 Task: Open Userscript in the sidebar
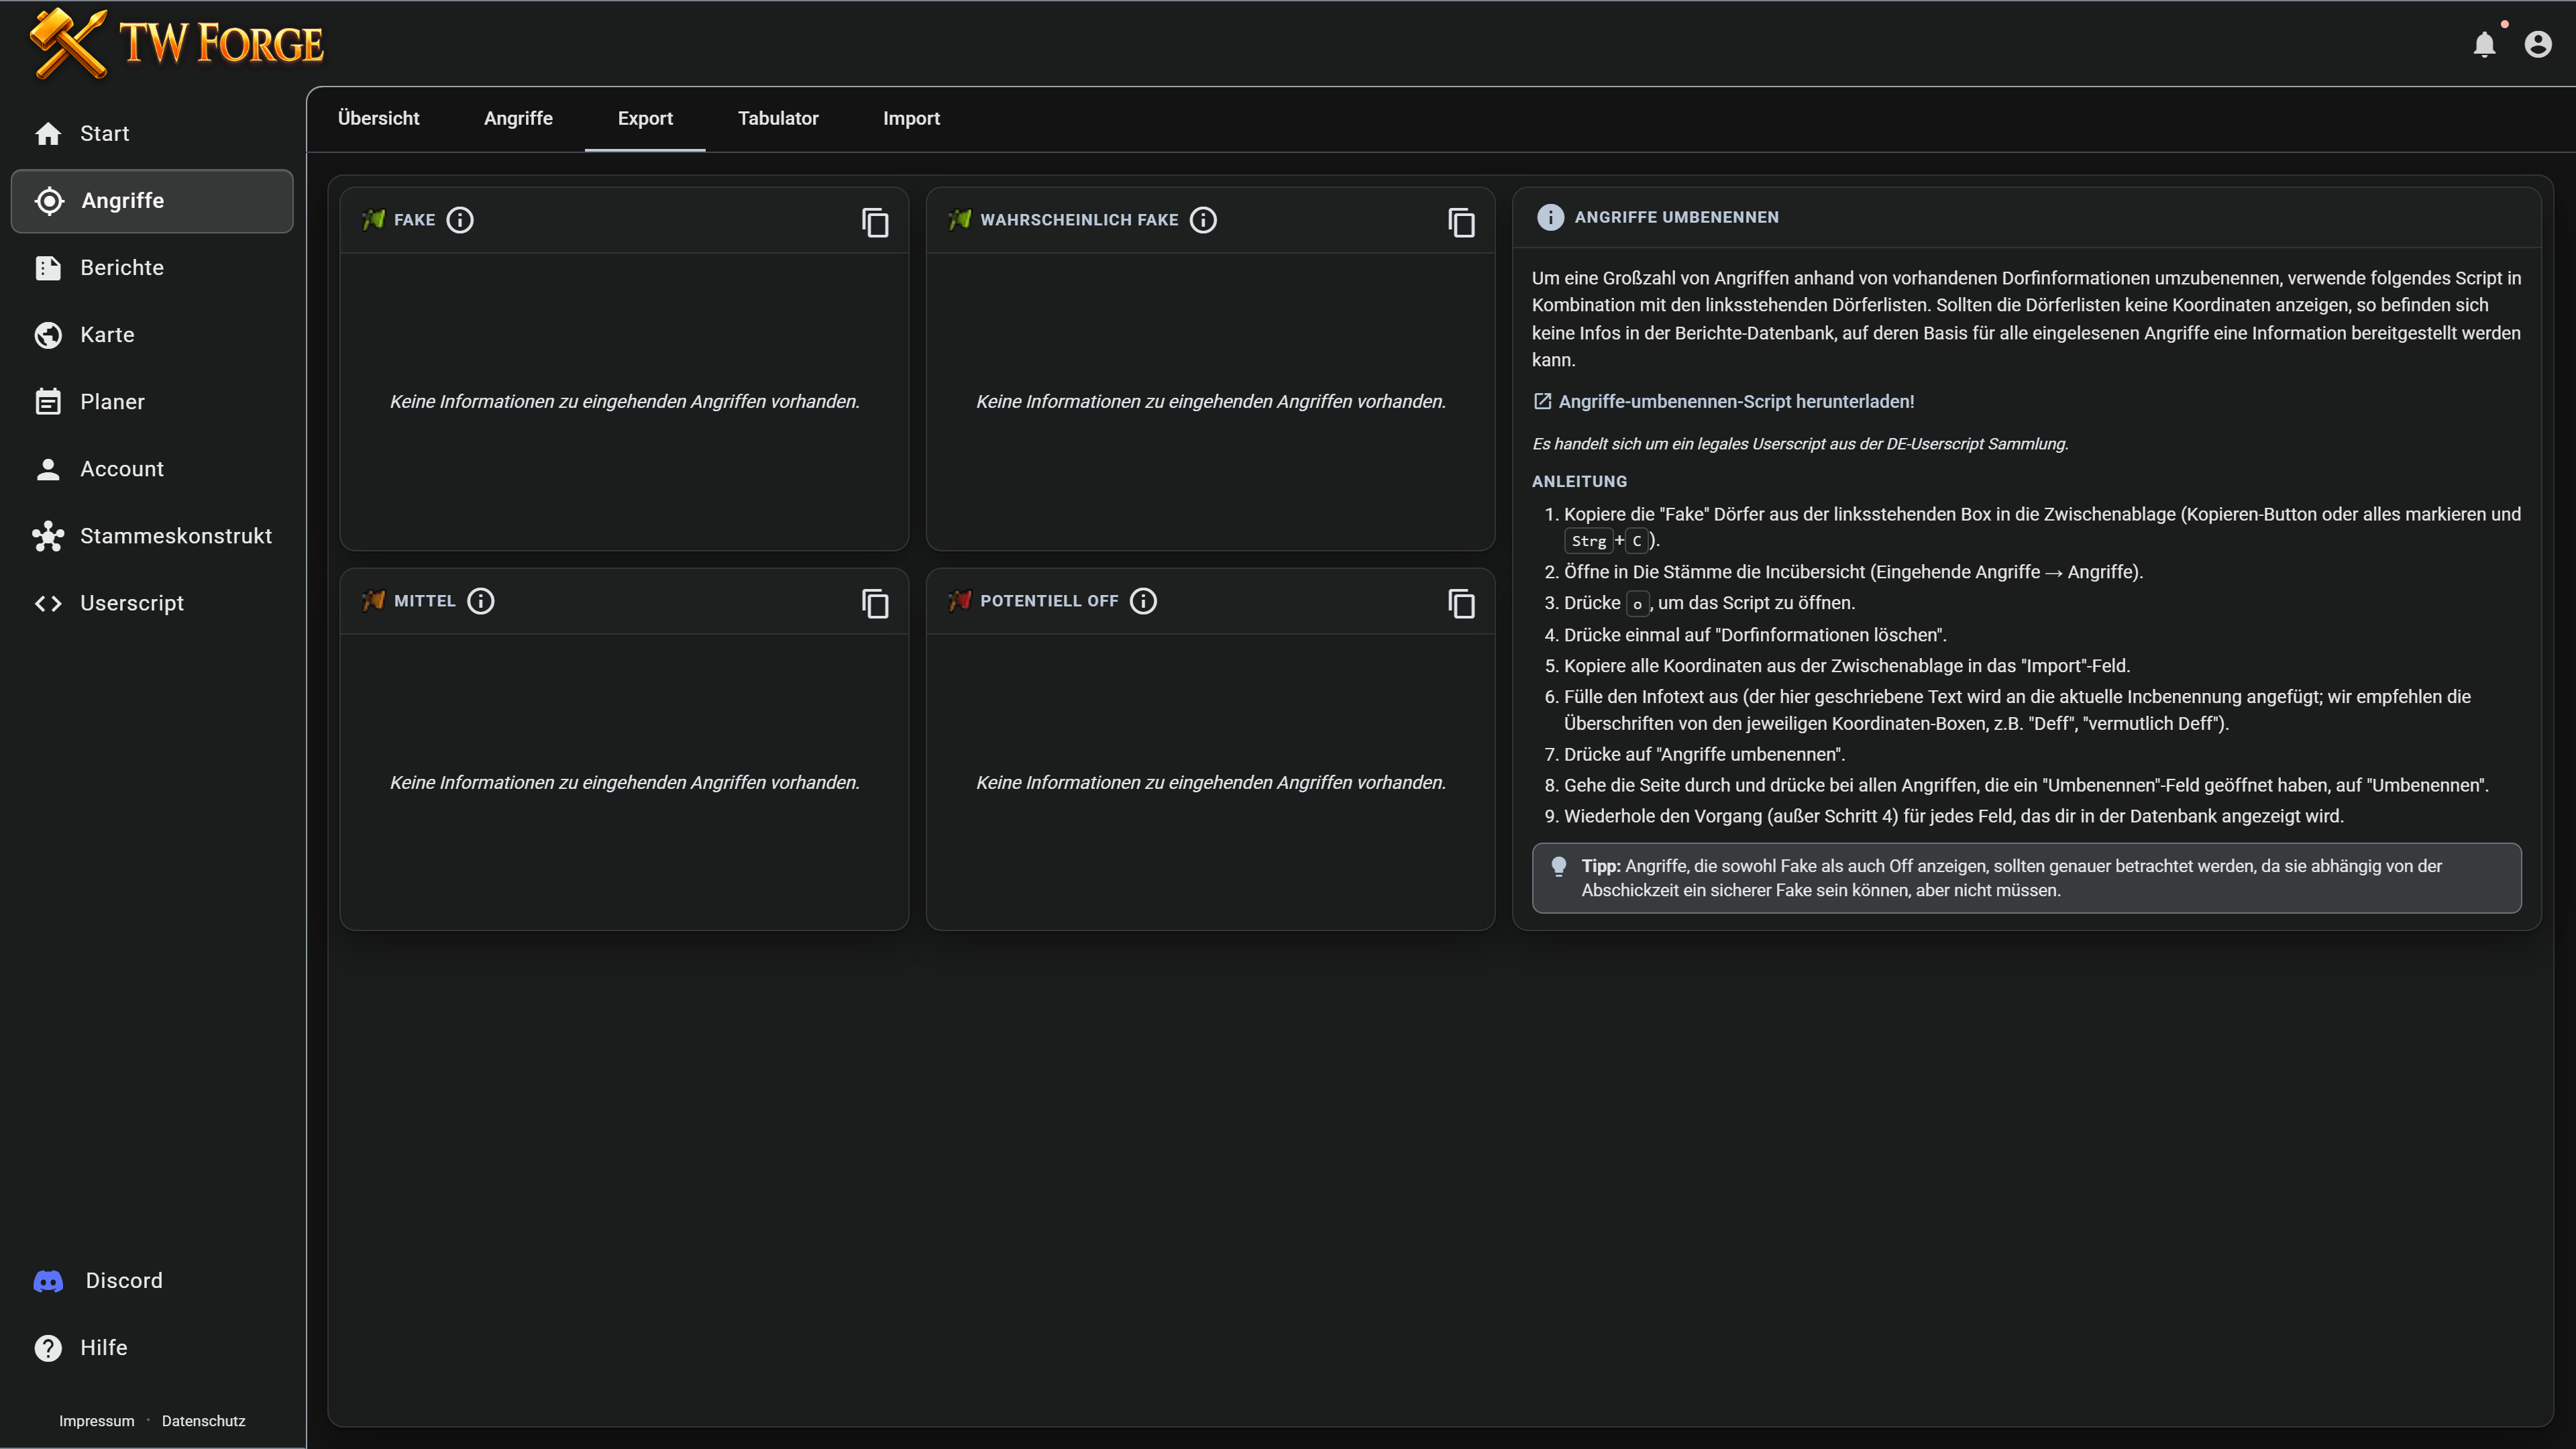point(152,602)
